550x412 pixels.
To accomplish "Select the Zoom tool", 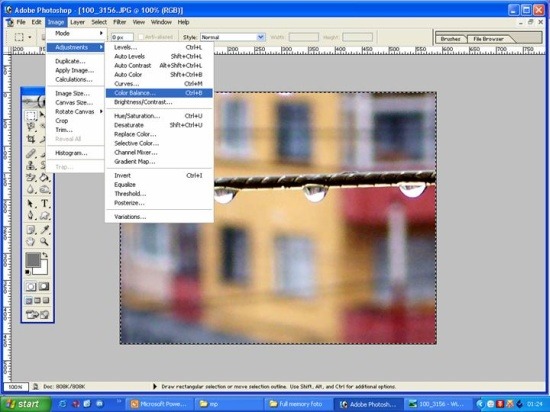I will point(45,242).
